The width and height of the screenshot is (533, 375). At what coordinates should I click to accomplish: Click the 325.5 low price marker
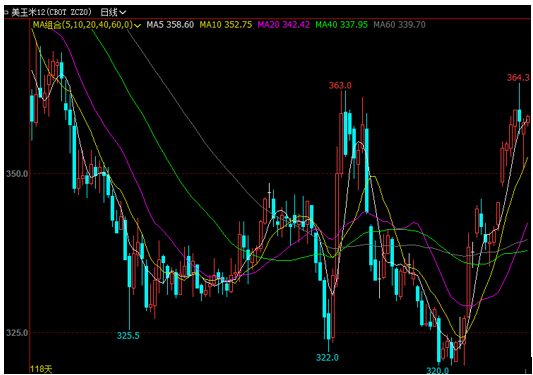tap(128, 336)
